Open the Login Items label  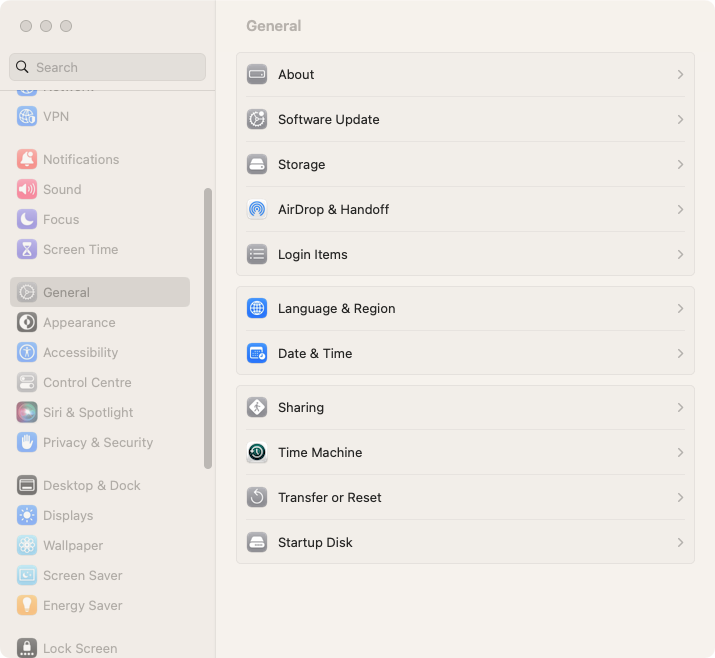[x=313, y=254]
